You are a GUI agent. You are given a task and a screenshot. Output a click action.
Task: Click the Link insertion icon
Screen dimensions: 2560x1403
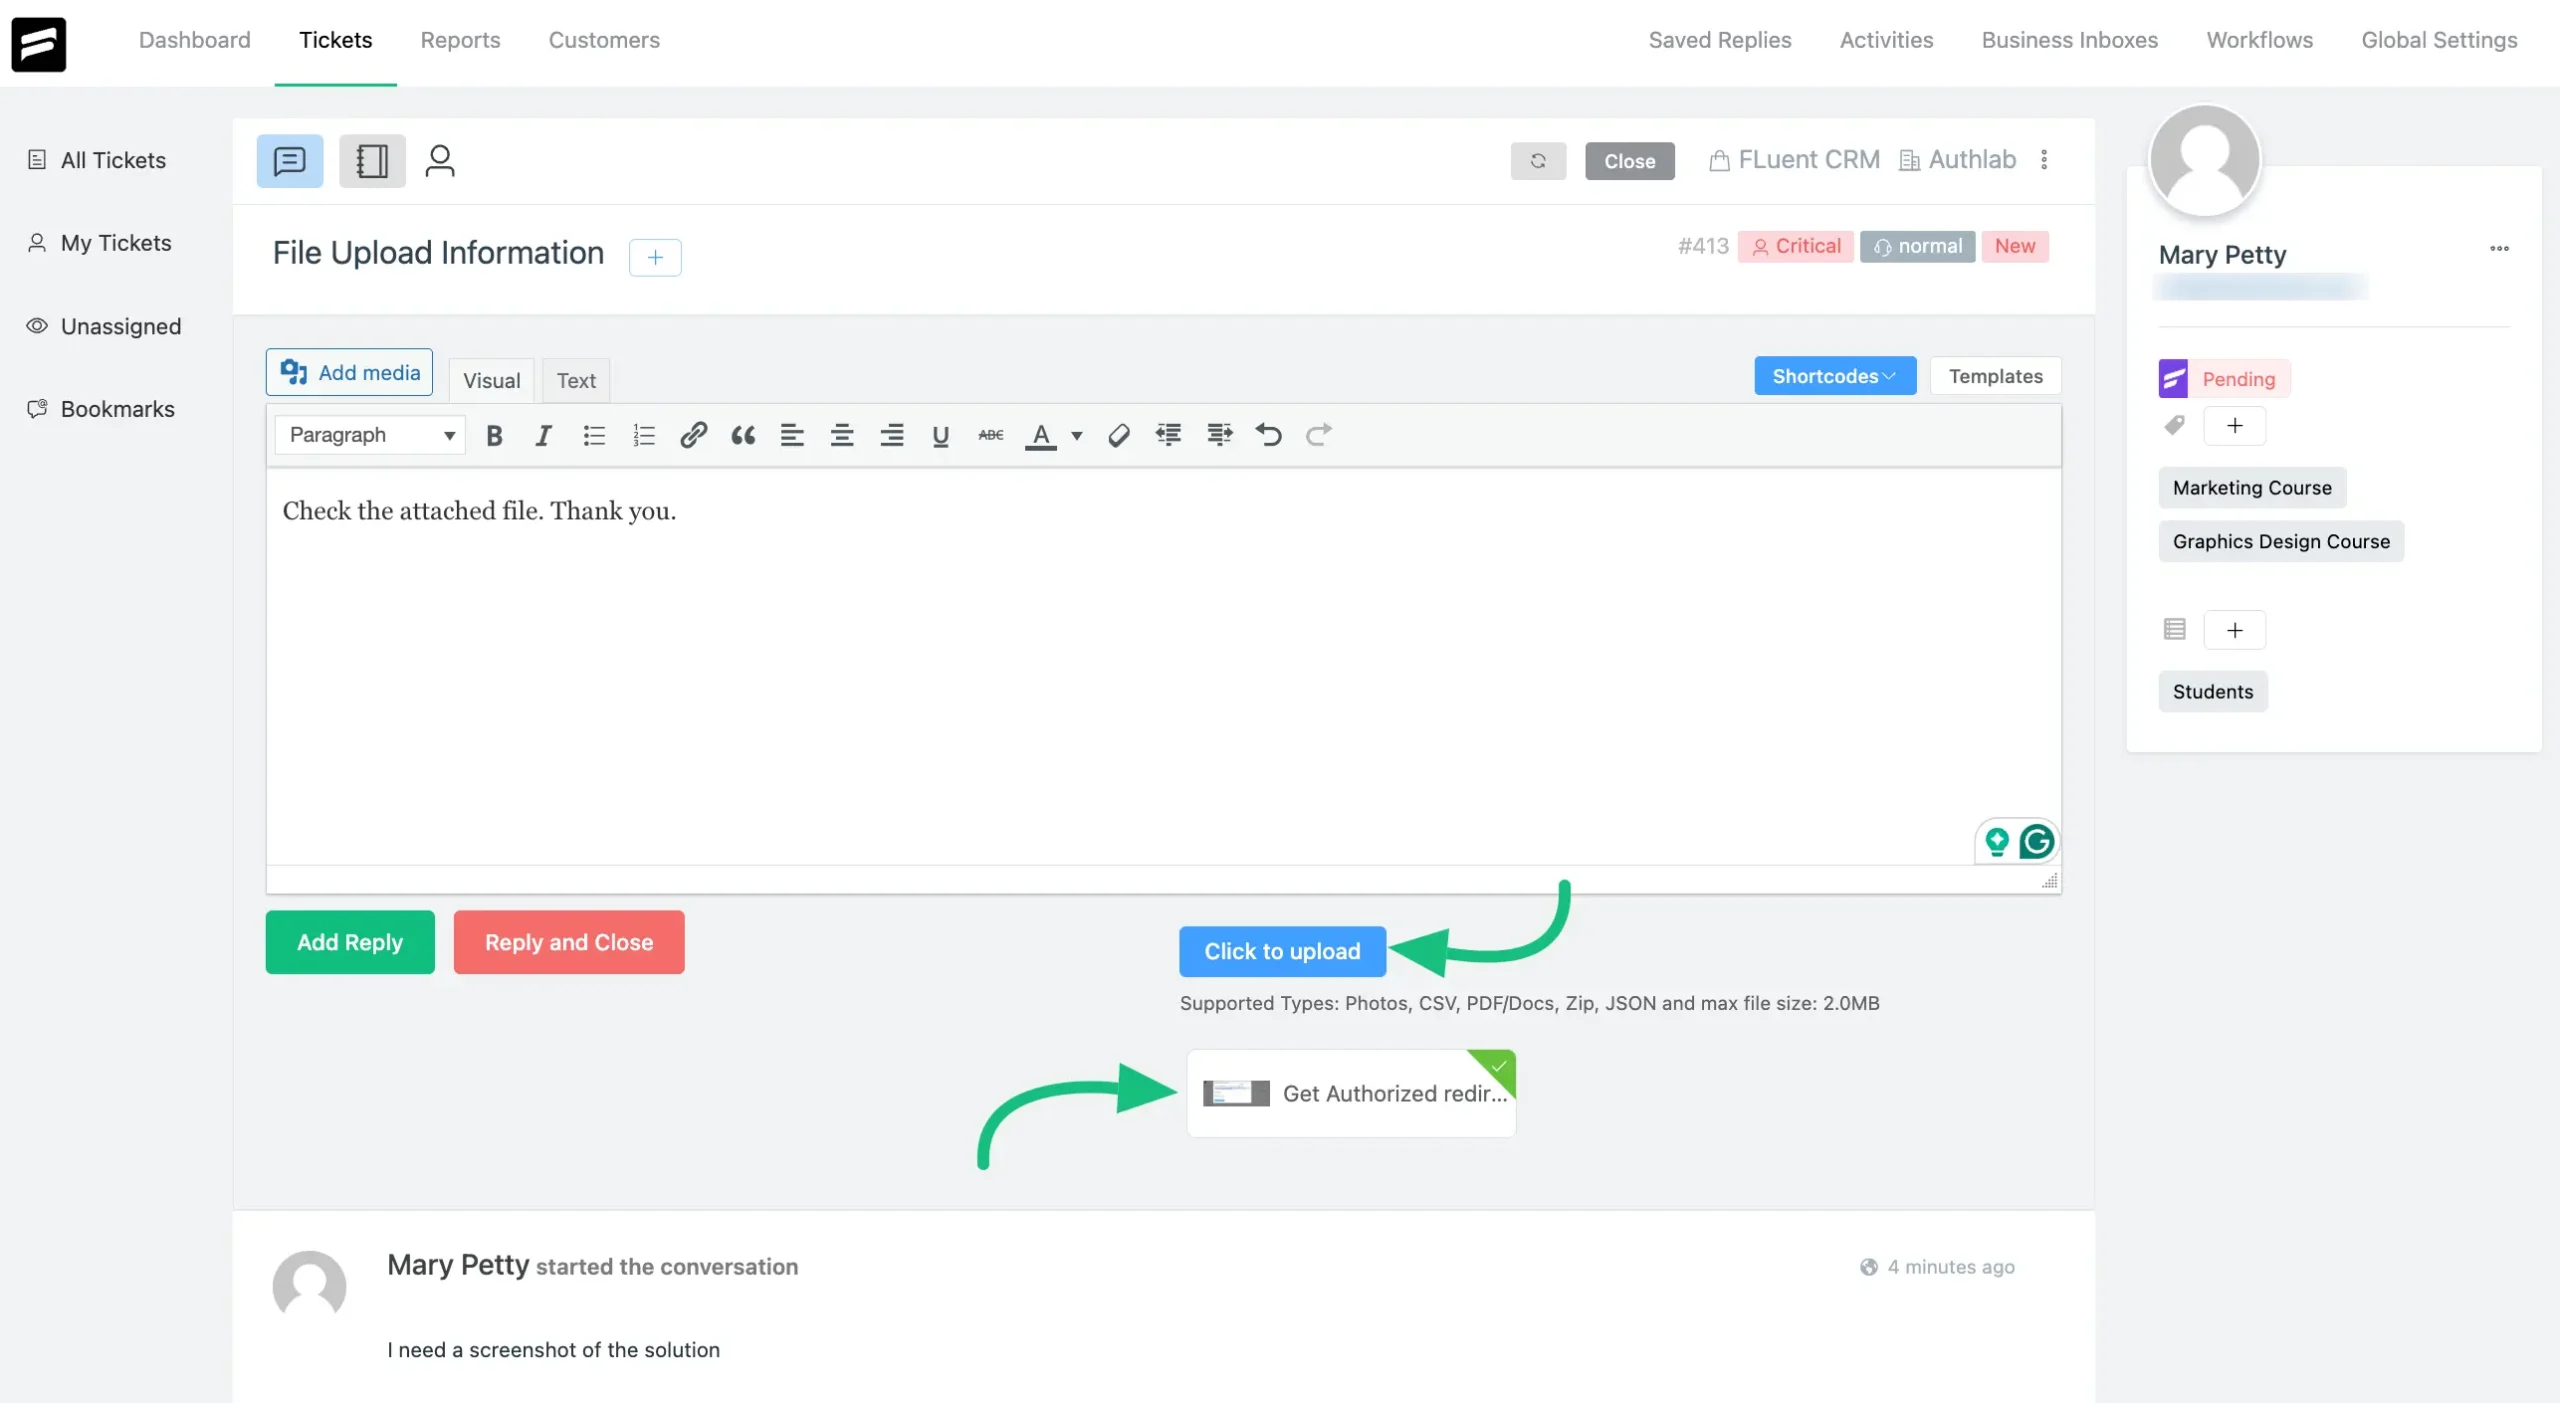[x=693, y=435]
